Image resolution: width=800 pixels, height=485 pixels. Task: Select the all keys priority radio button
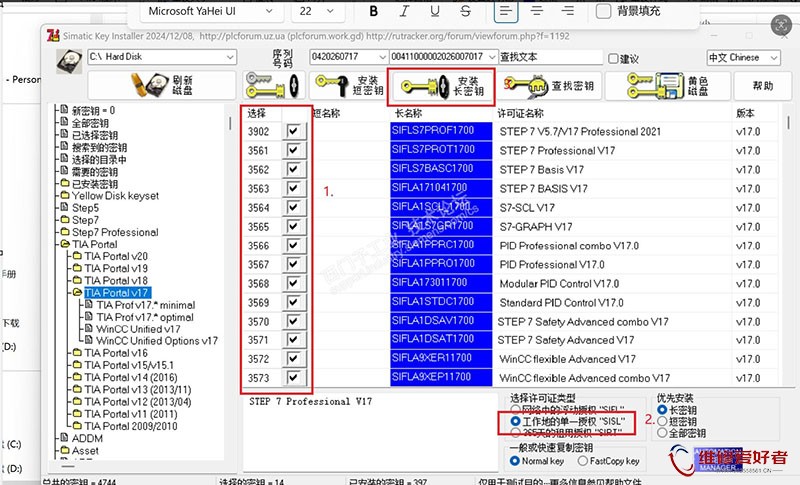pos(662,433)
